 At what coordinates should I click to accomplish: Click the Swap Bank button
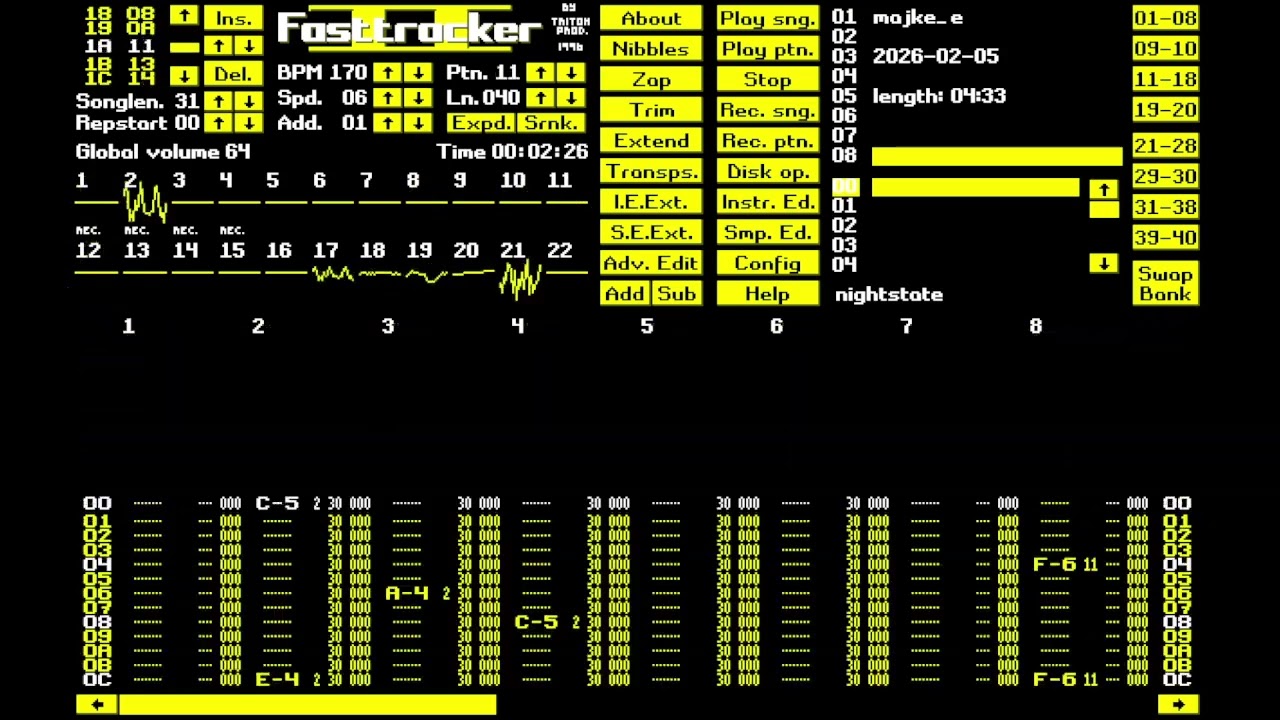coord(1165,283)
